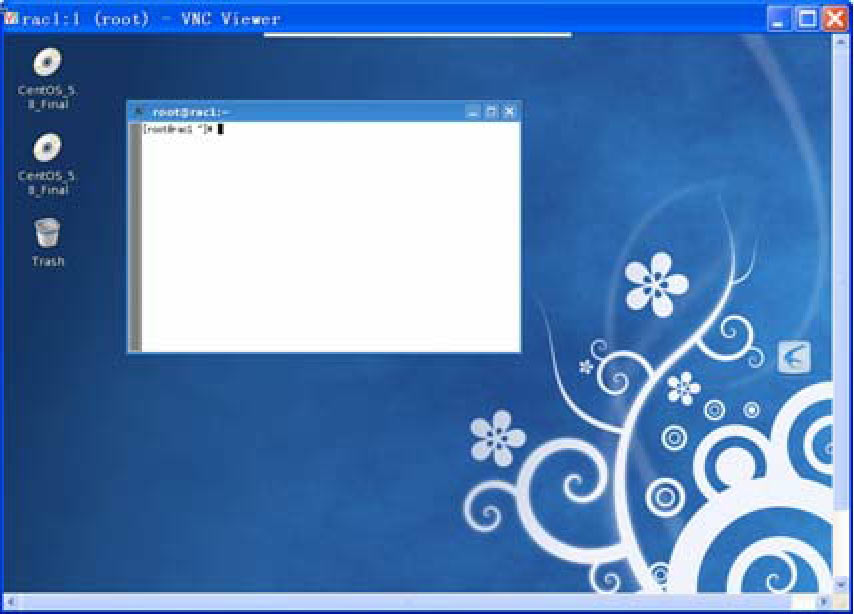
Task: Click the VNC Viewer title bar icon
Action: pyautogui.click(x=11, y=18)
